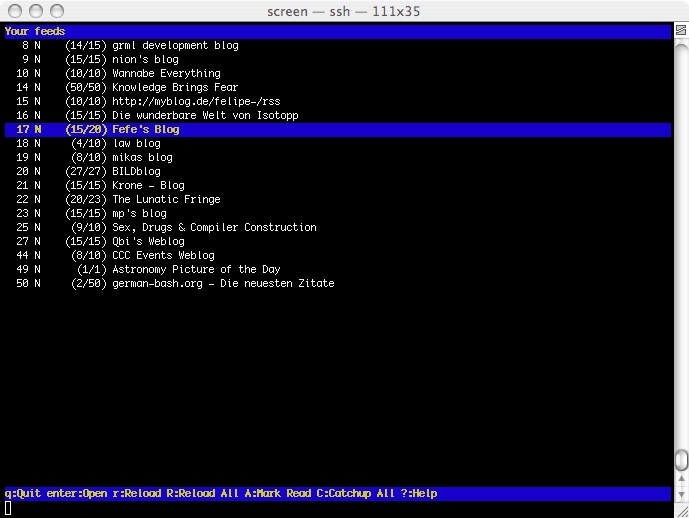Select the mikas blog feed

(x=337, y=157)
